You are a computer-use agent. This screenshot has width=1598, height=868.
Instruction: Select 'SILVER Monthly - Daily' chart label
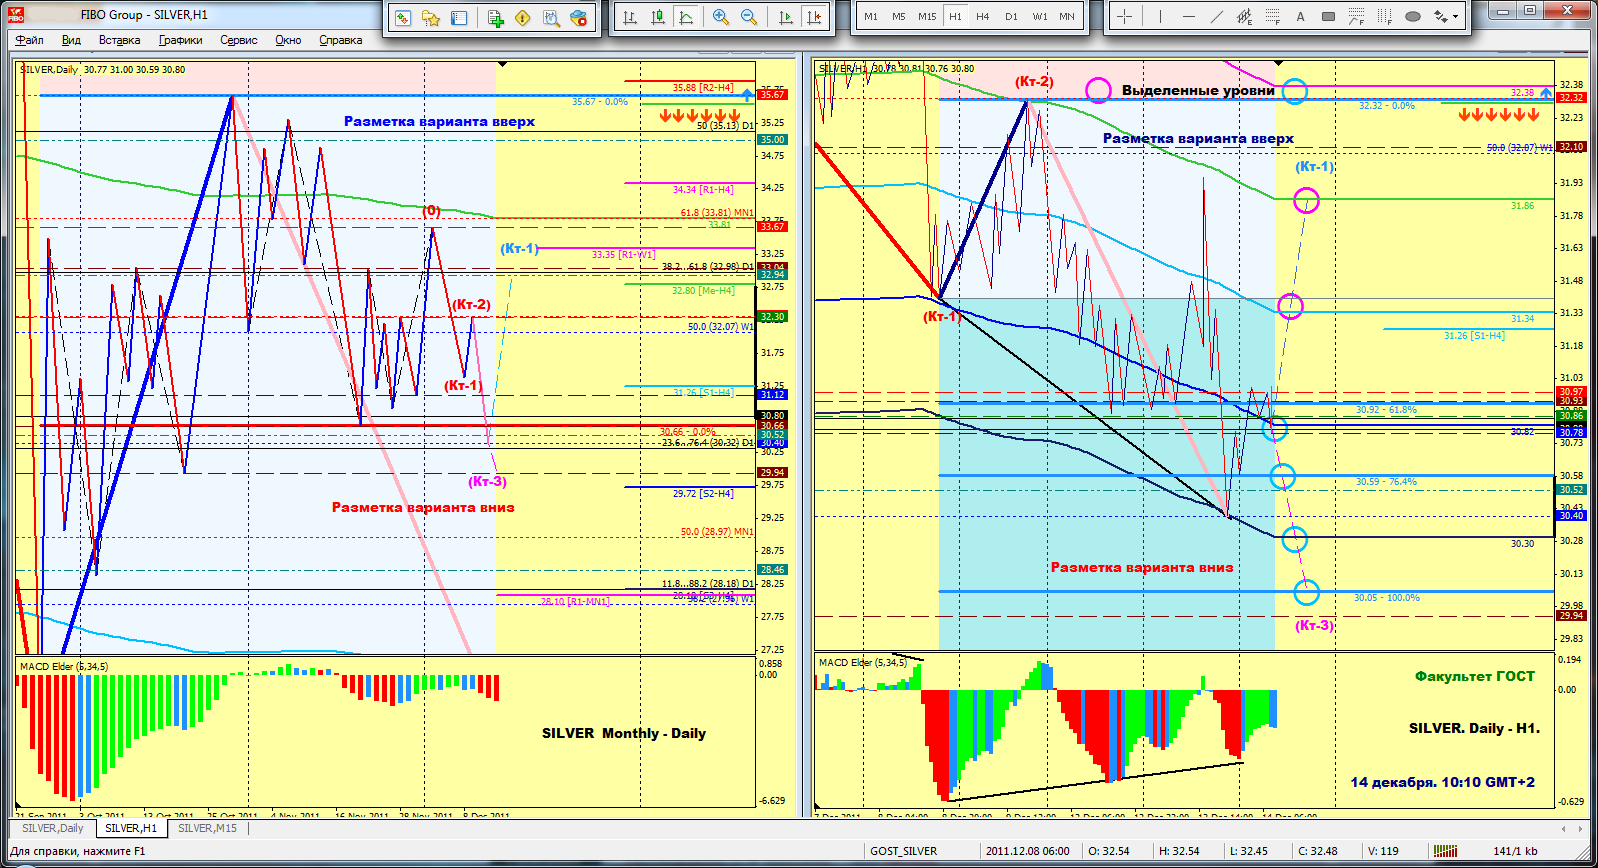point(624,733)
